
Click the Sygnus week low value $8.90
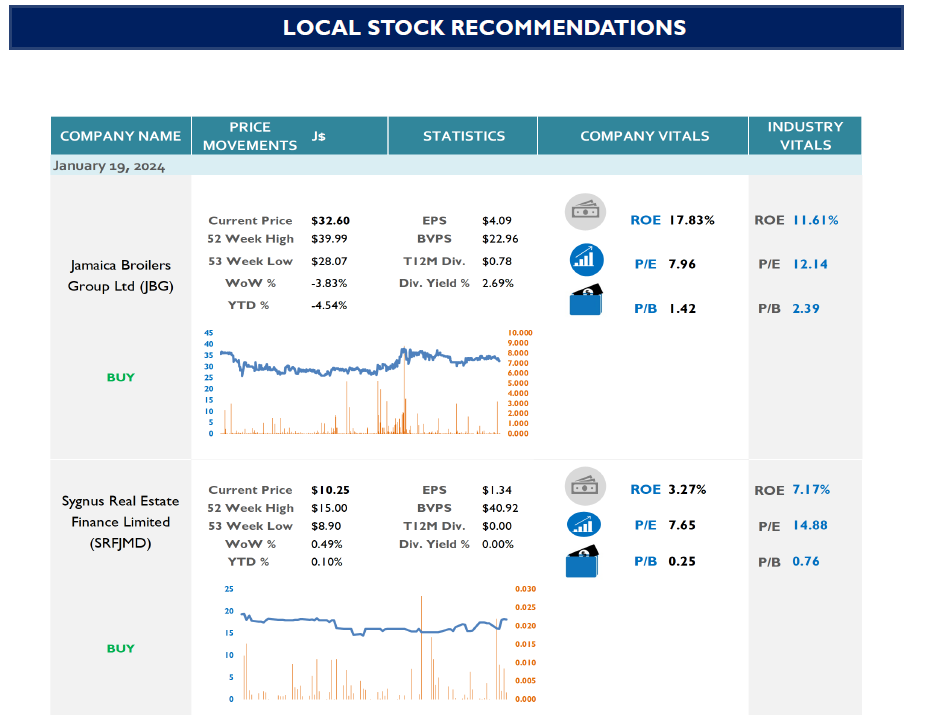click(326, 526)
